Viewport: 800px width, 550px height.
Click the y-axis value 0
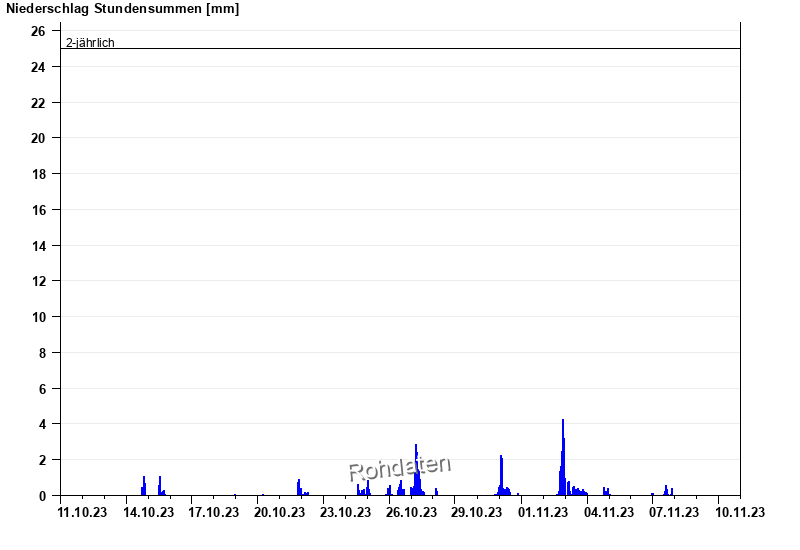(42, 496)
